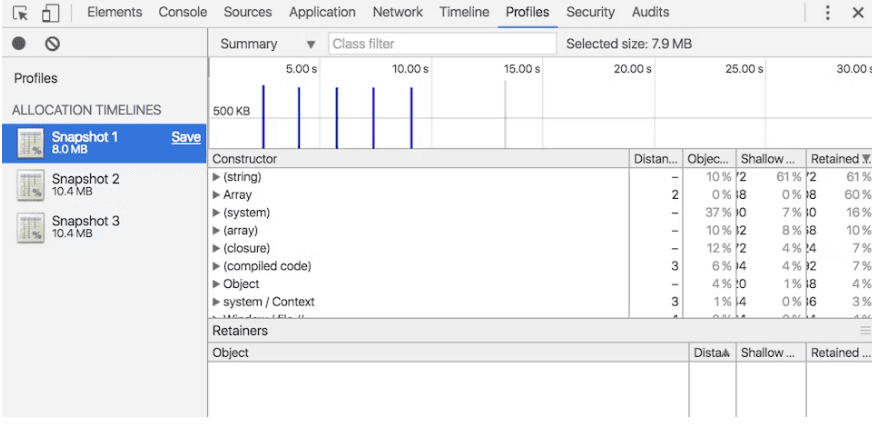
Task: Expand the system / Context row
Action: point(217,302)
